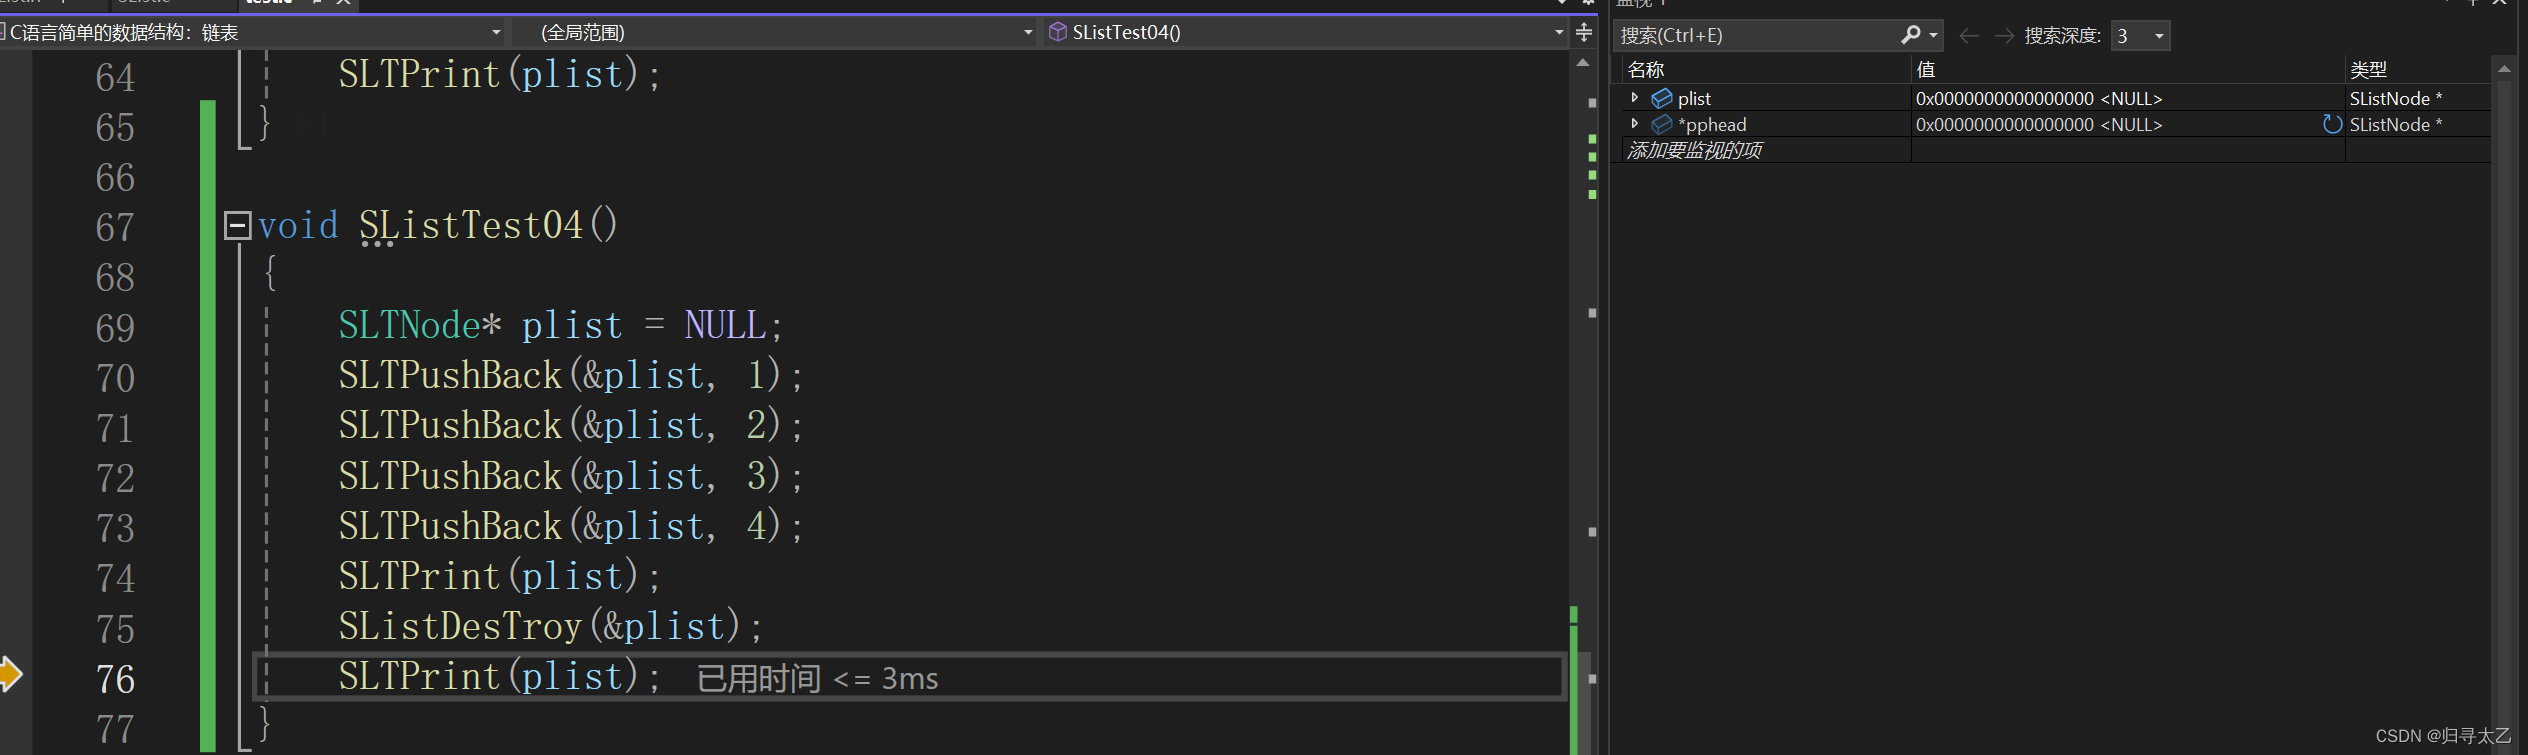Click the plist variable object icon
This screenshot has height=755, width=2528.
pyautogui.click(x=1662, y=98)
